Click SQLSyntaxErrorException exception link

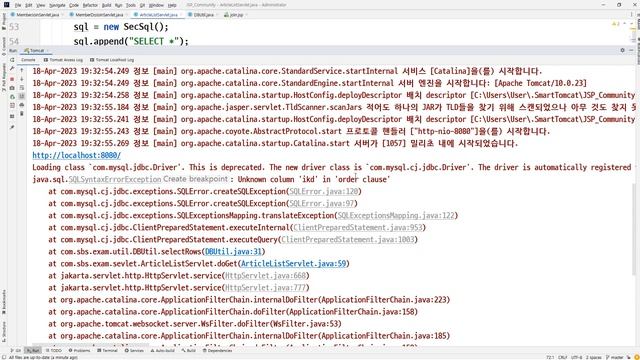pyautogui.click(x=115, y=180)
